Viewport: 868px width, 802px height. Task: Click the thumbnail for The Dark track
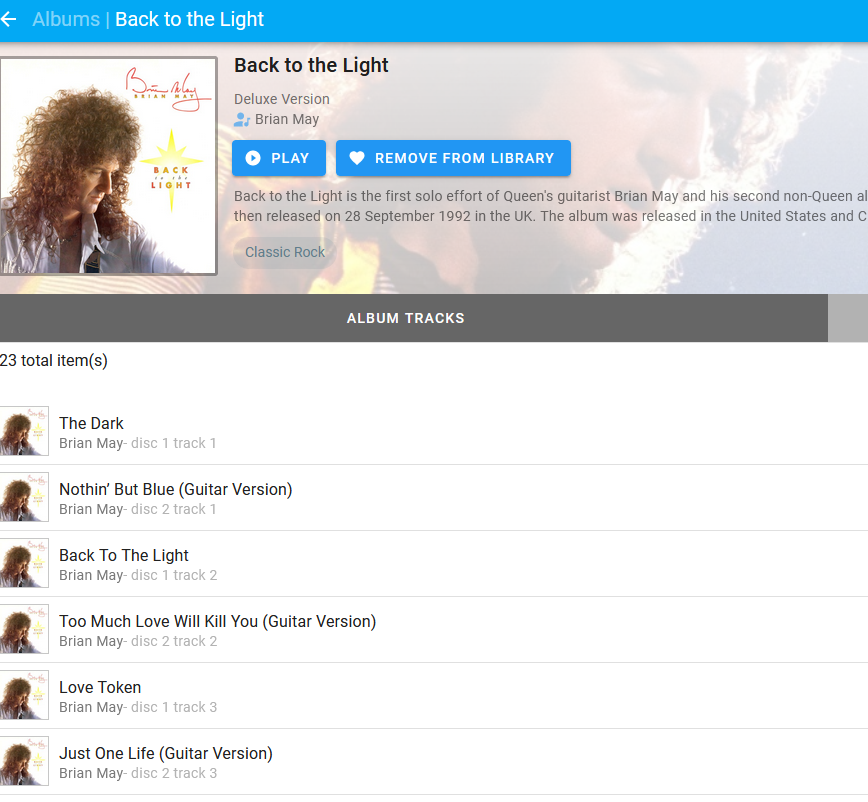coord(24,431)
